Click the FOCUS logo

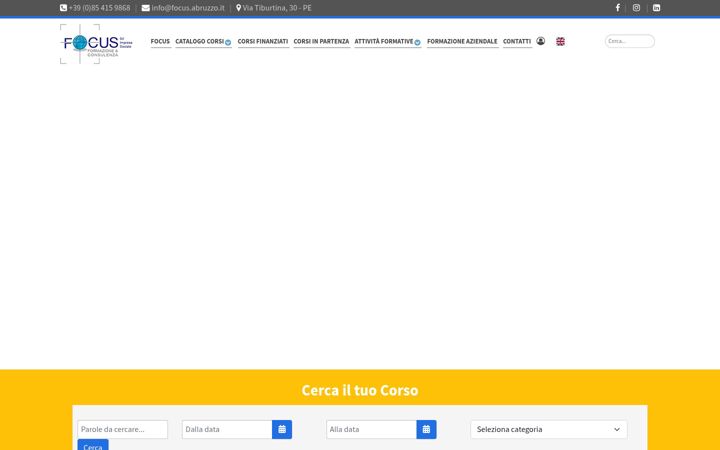click(x=96, y=44)
